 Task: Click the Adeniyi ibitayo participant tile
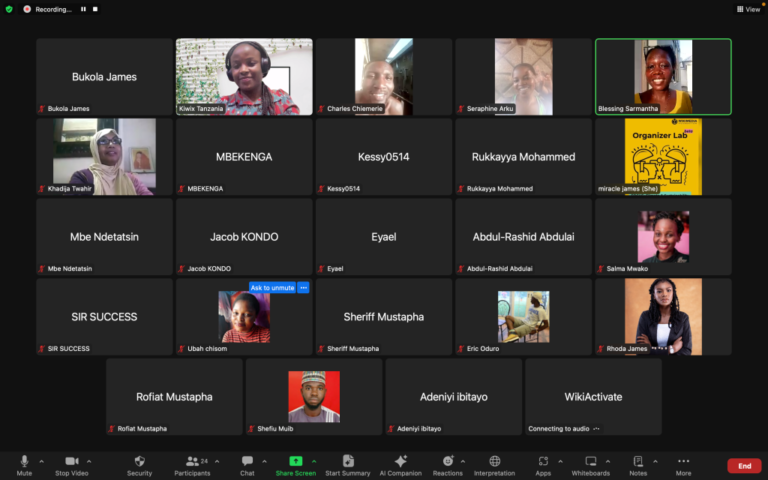click(x=454, y=397)
